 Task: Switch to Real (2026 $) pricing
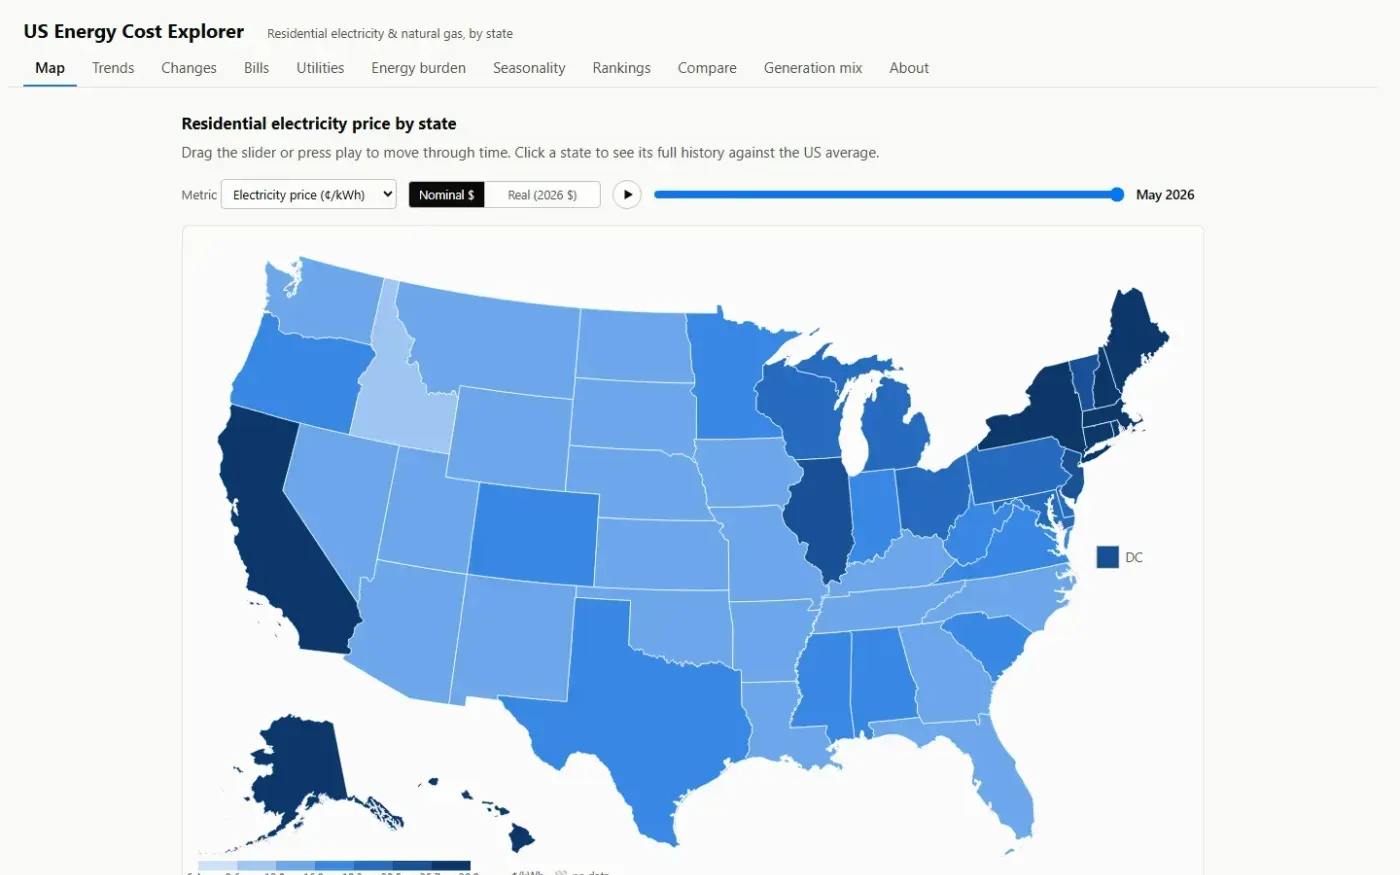[542, 194]
